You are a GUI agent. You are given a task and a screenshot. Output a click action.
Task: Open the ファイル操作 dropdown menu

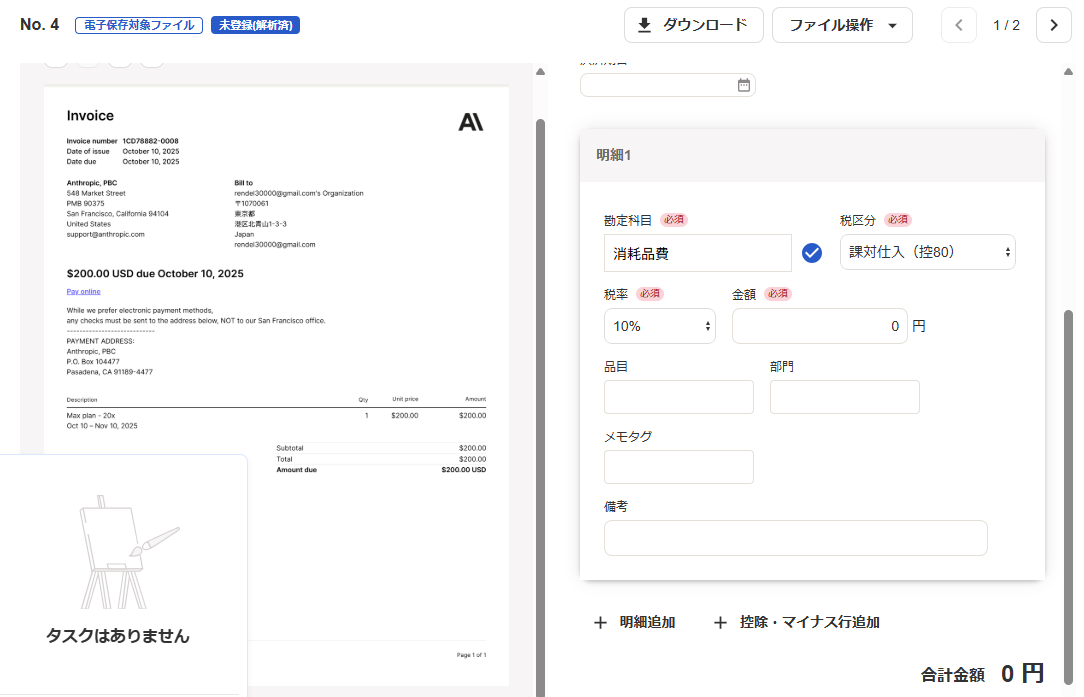(842, 26)
